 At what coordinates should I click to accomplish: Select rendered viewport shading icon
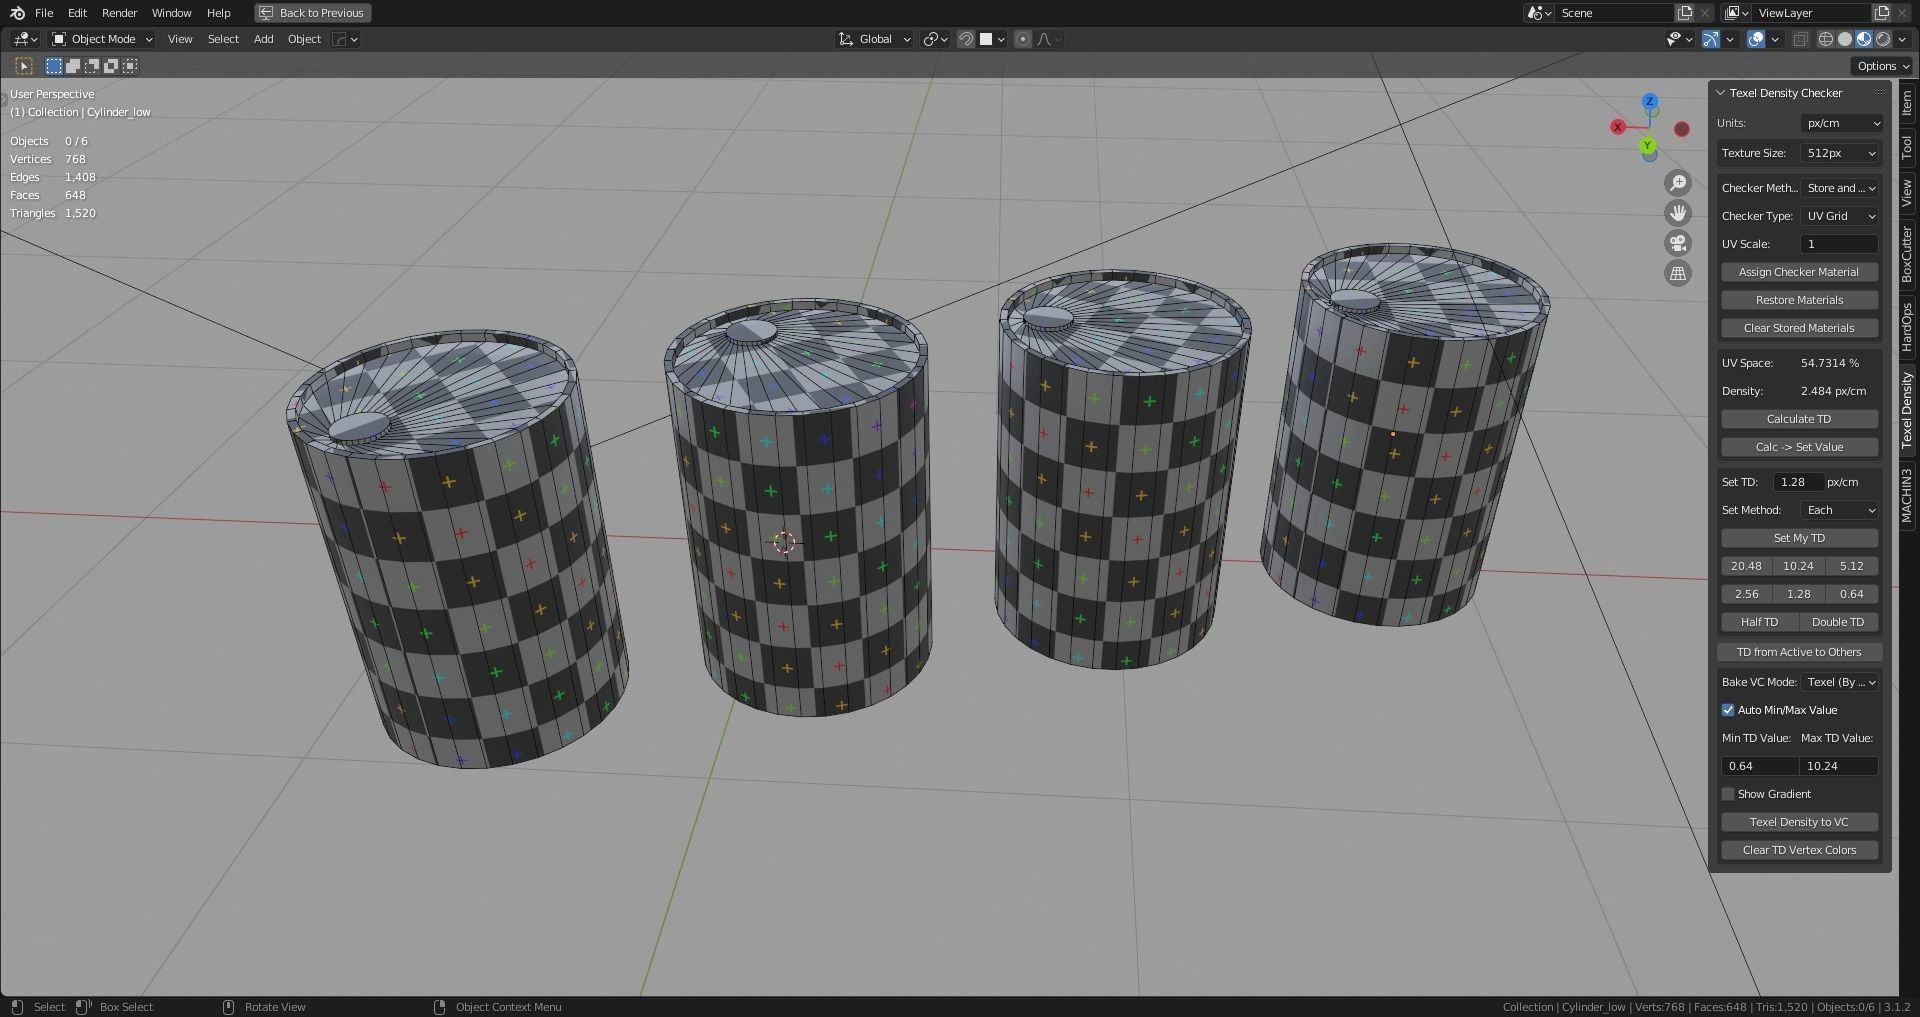click(x=1881, y=39)
